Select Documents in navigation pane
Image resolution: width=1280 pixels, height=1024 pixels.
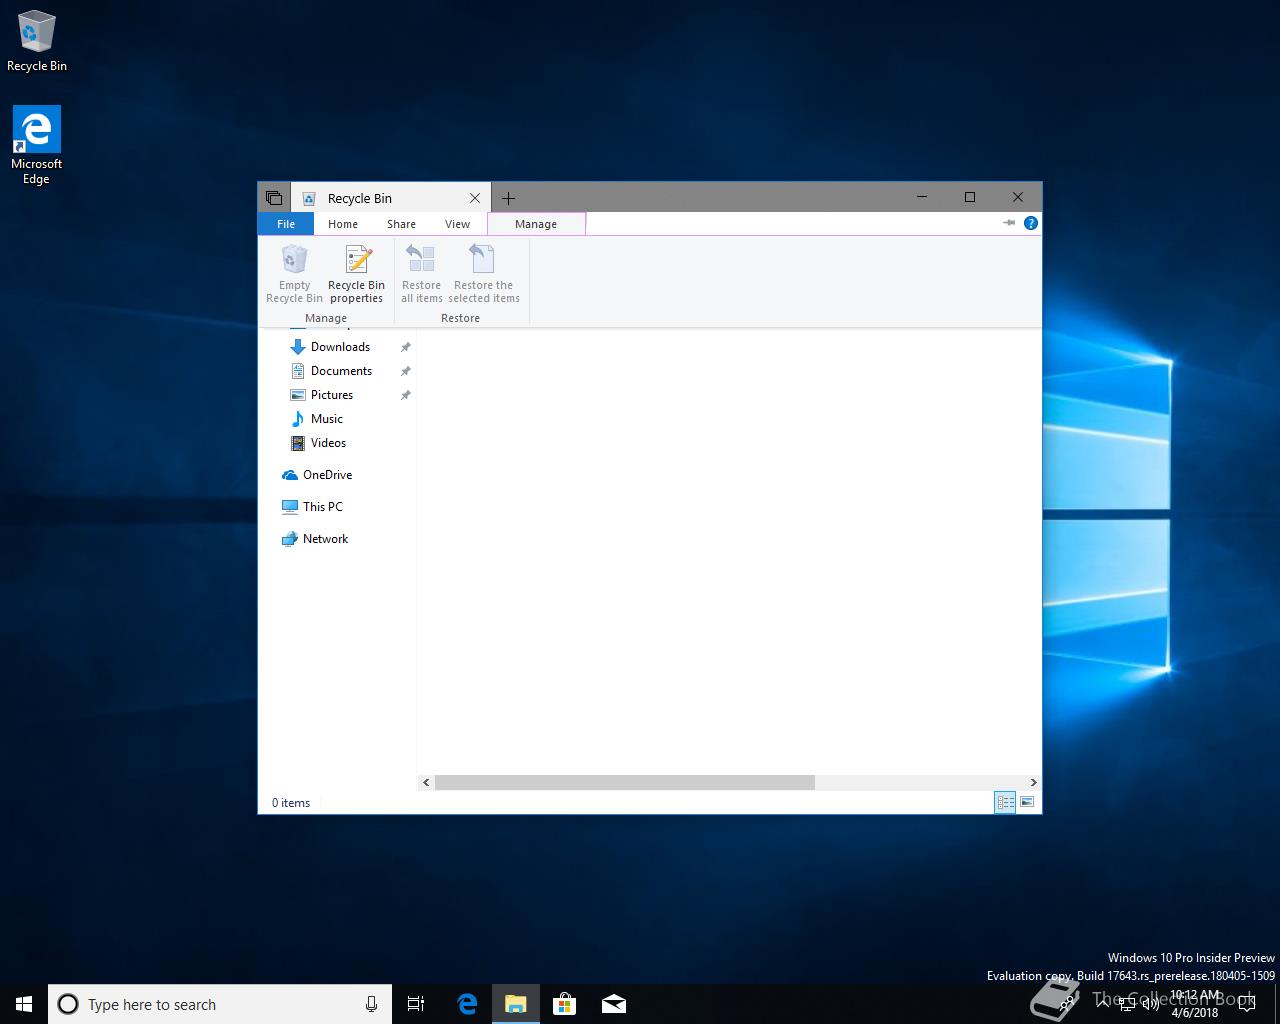(x=341, y=371)
